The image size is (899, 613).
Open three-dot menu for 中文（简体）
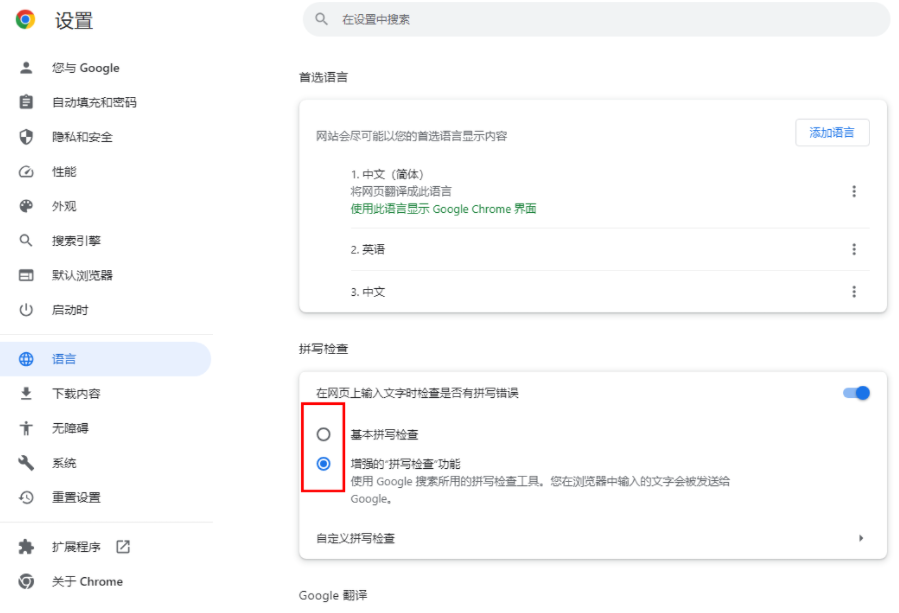click(854, 192)
